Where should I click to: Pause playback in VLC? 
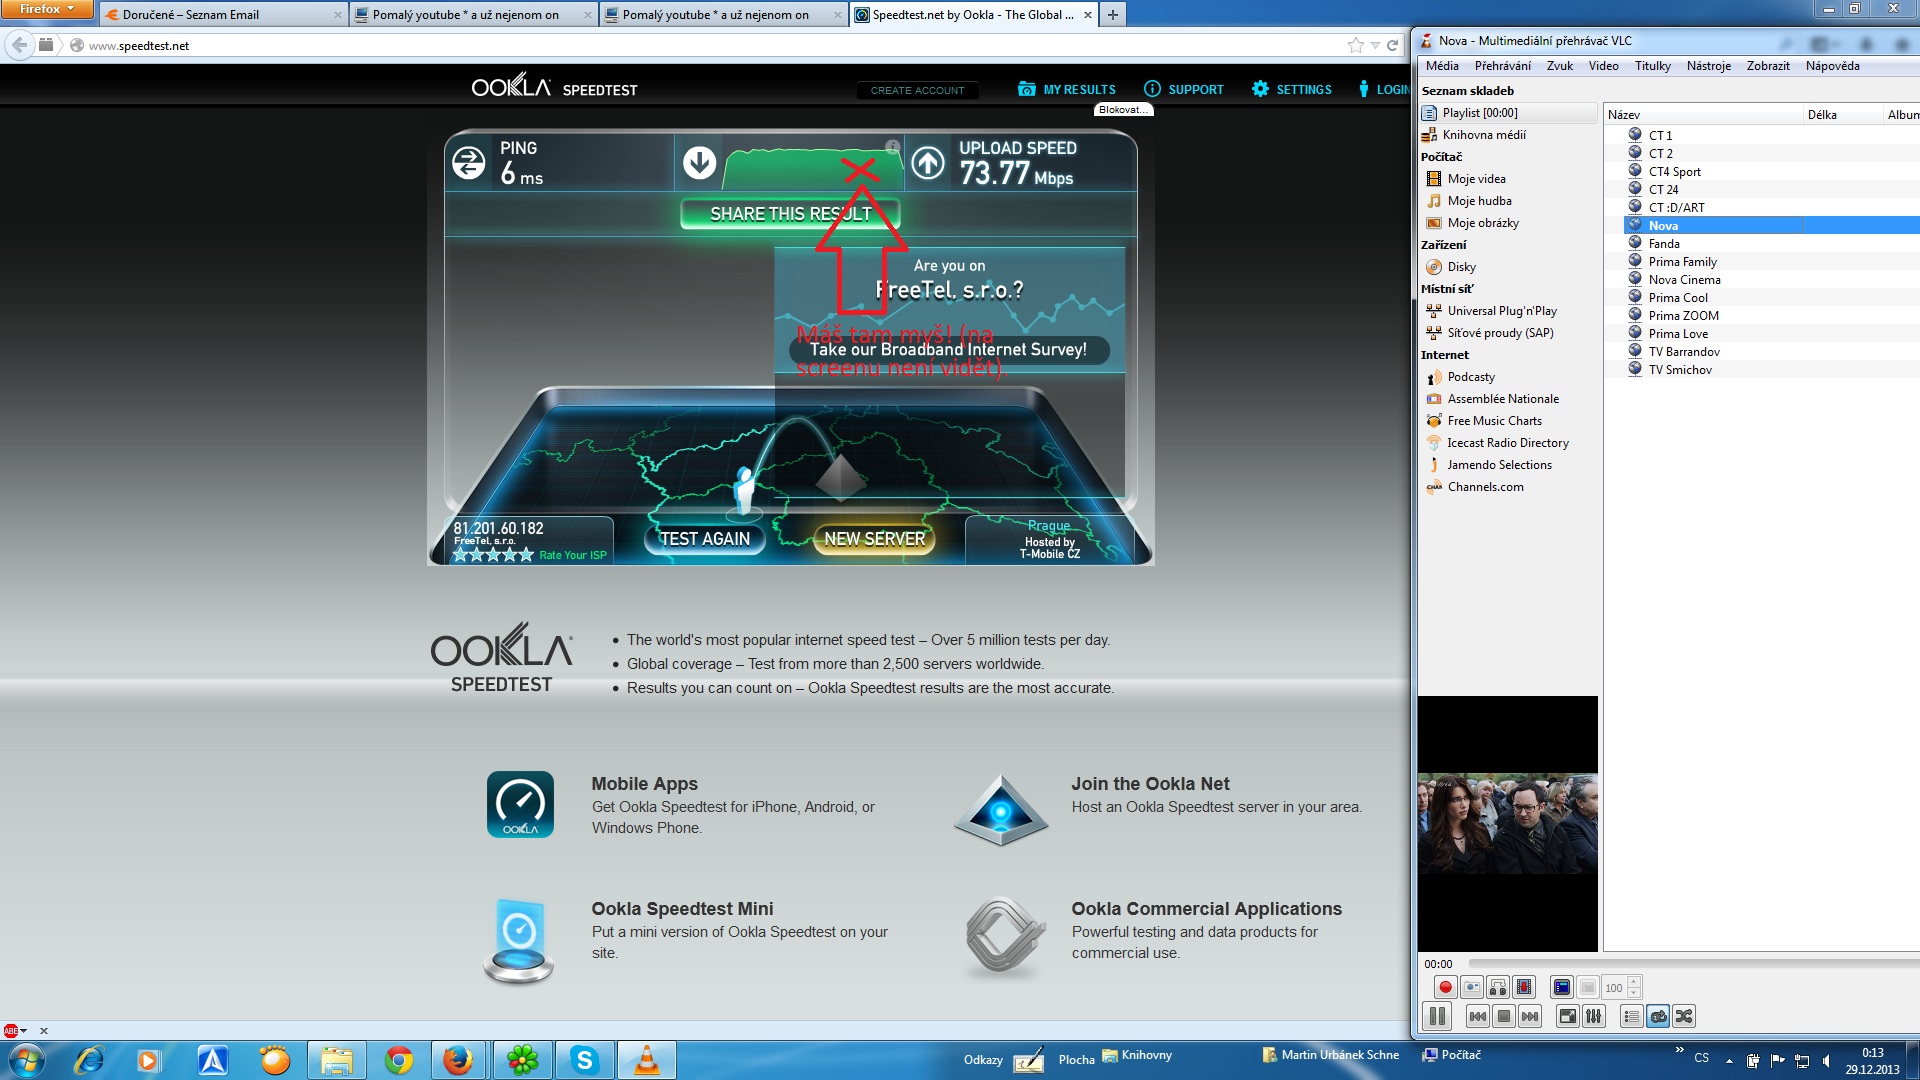1437,1016
